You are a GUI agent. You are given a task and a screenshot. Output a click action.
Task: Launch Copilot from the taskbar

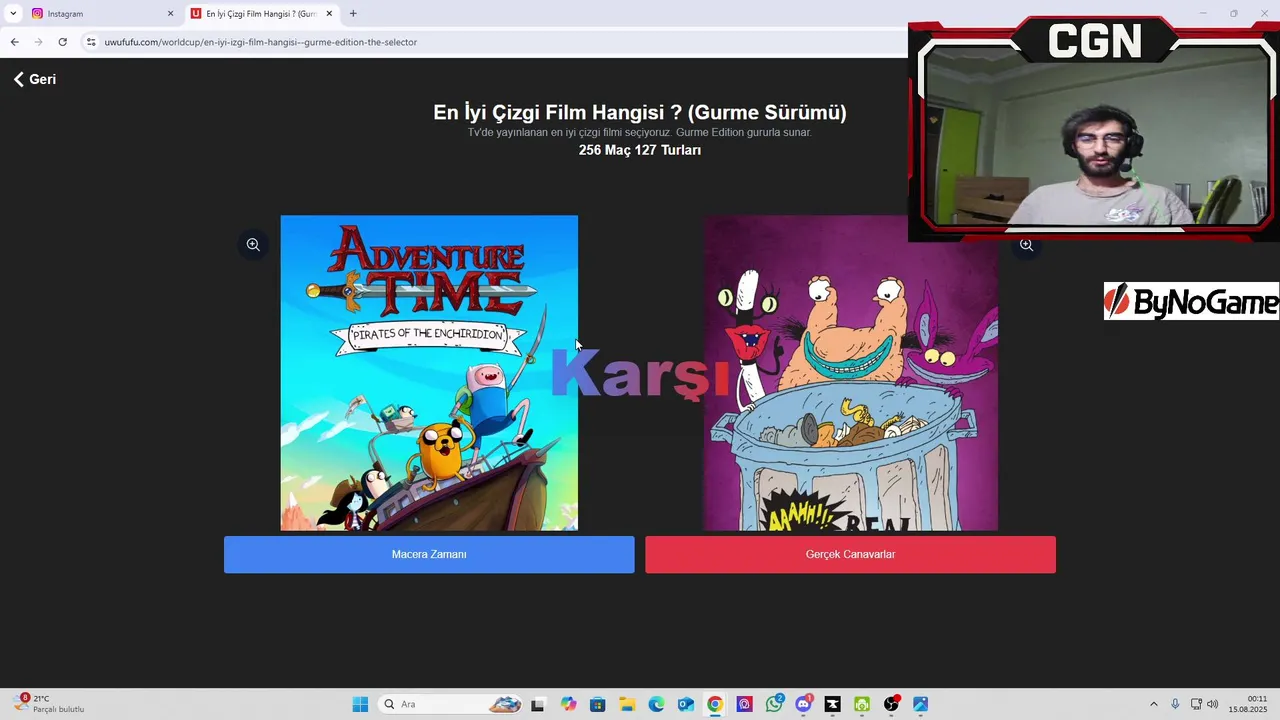click(x=568, y=704)
